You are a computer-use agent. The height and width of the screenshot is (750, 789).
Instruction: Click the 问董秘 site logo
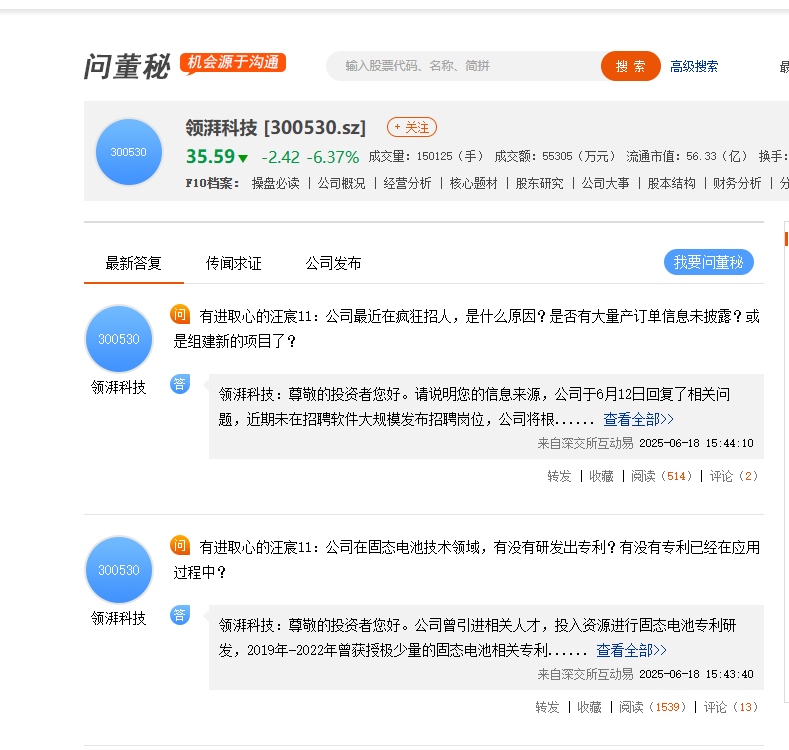click(x=127, y=66)
